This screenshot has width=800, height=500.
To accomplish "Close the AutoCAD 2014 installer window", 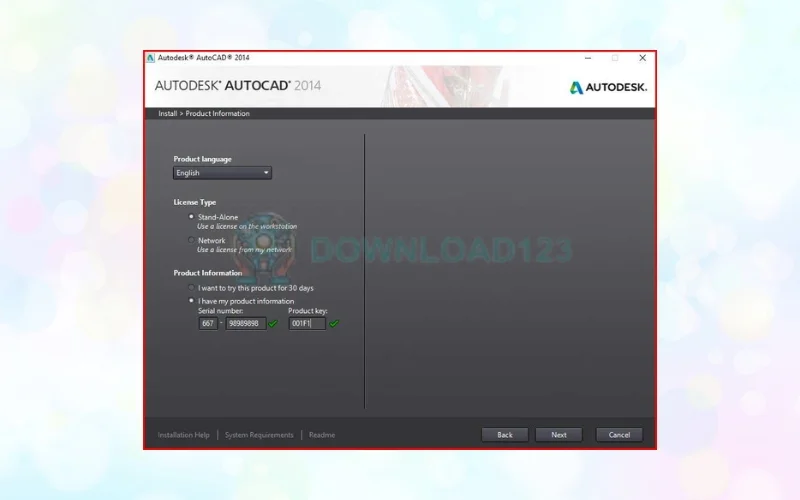I will 643,58.
